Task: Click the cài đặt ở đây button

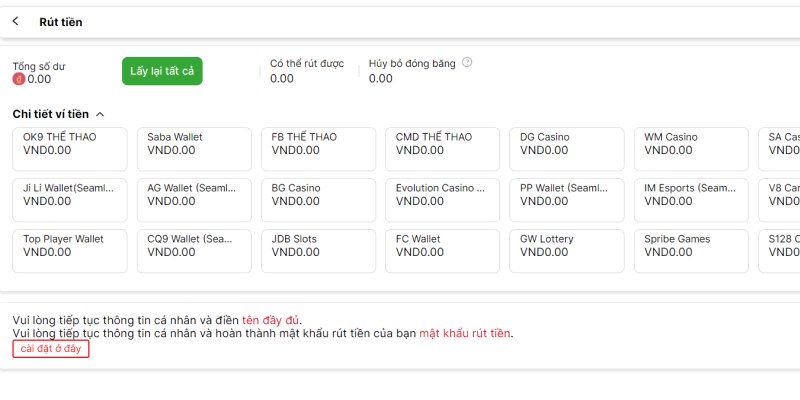Action: pyautogui.click(x=51, y=349)
